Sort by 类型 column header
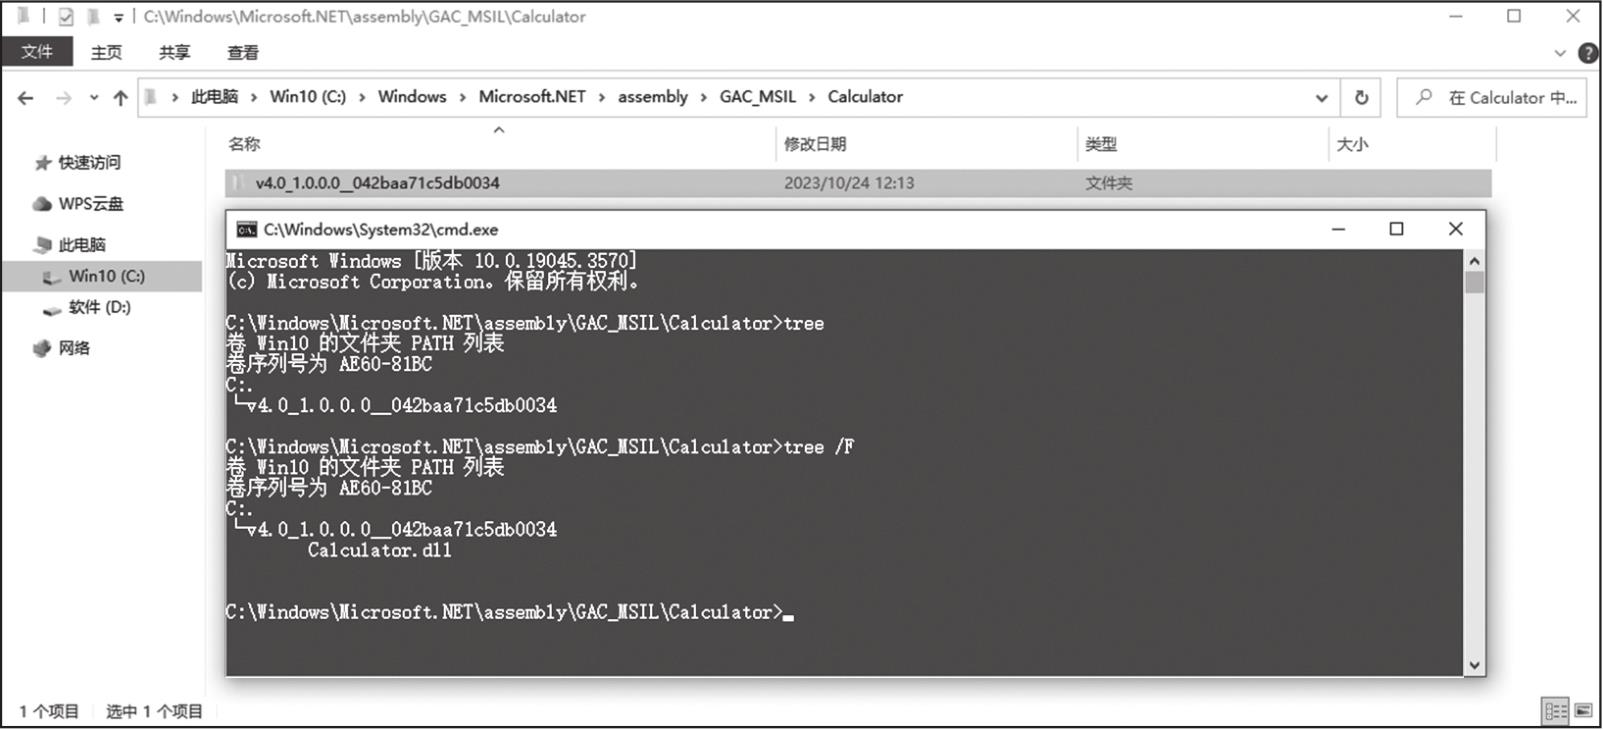The height and width of the screenshot is (730, 1603). pyautogui.click(x=1101, y=144)
